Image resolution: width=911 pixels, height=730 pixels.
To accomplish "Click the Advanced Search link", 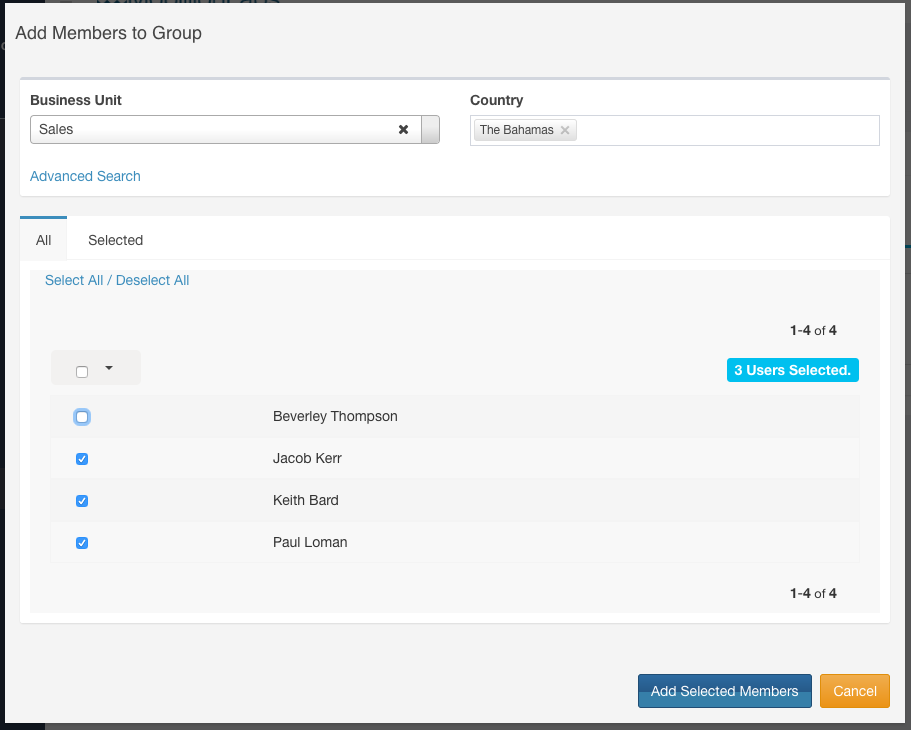I will tap(85, 176).
